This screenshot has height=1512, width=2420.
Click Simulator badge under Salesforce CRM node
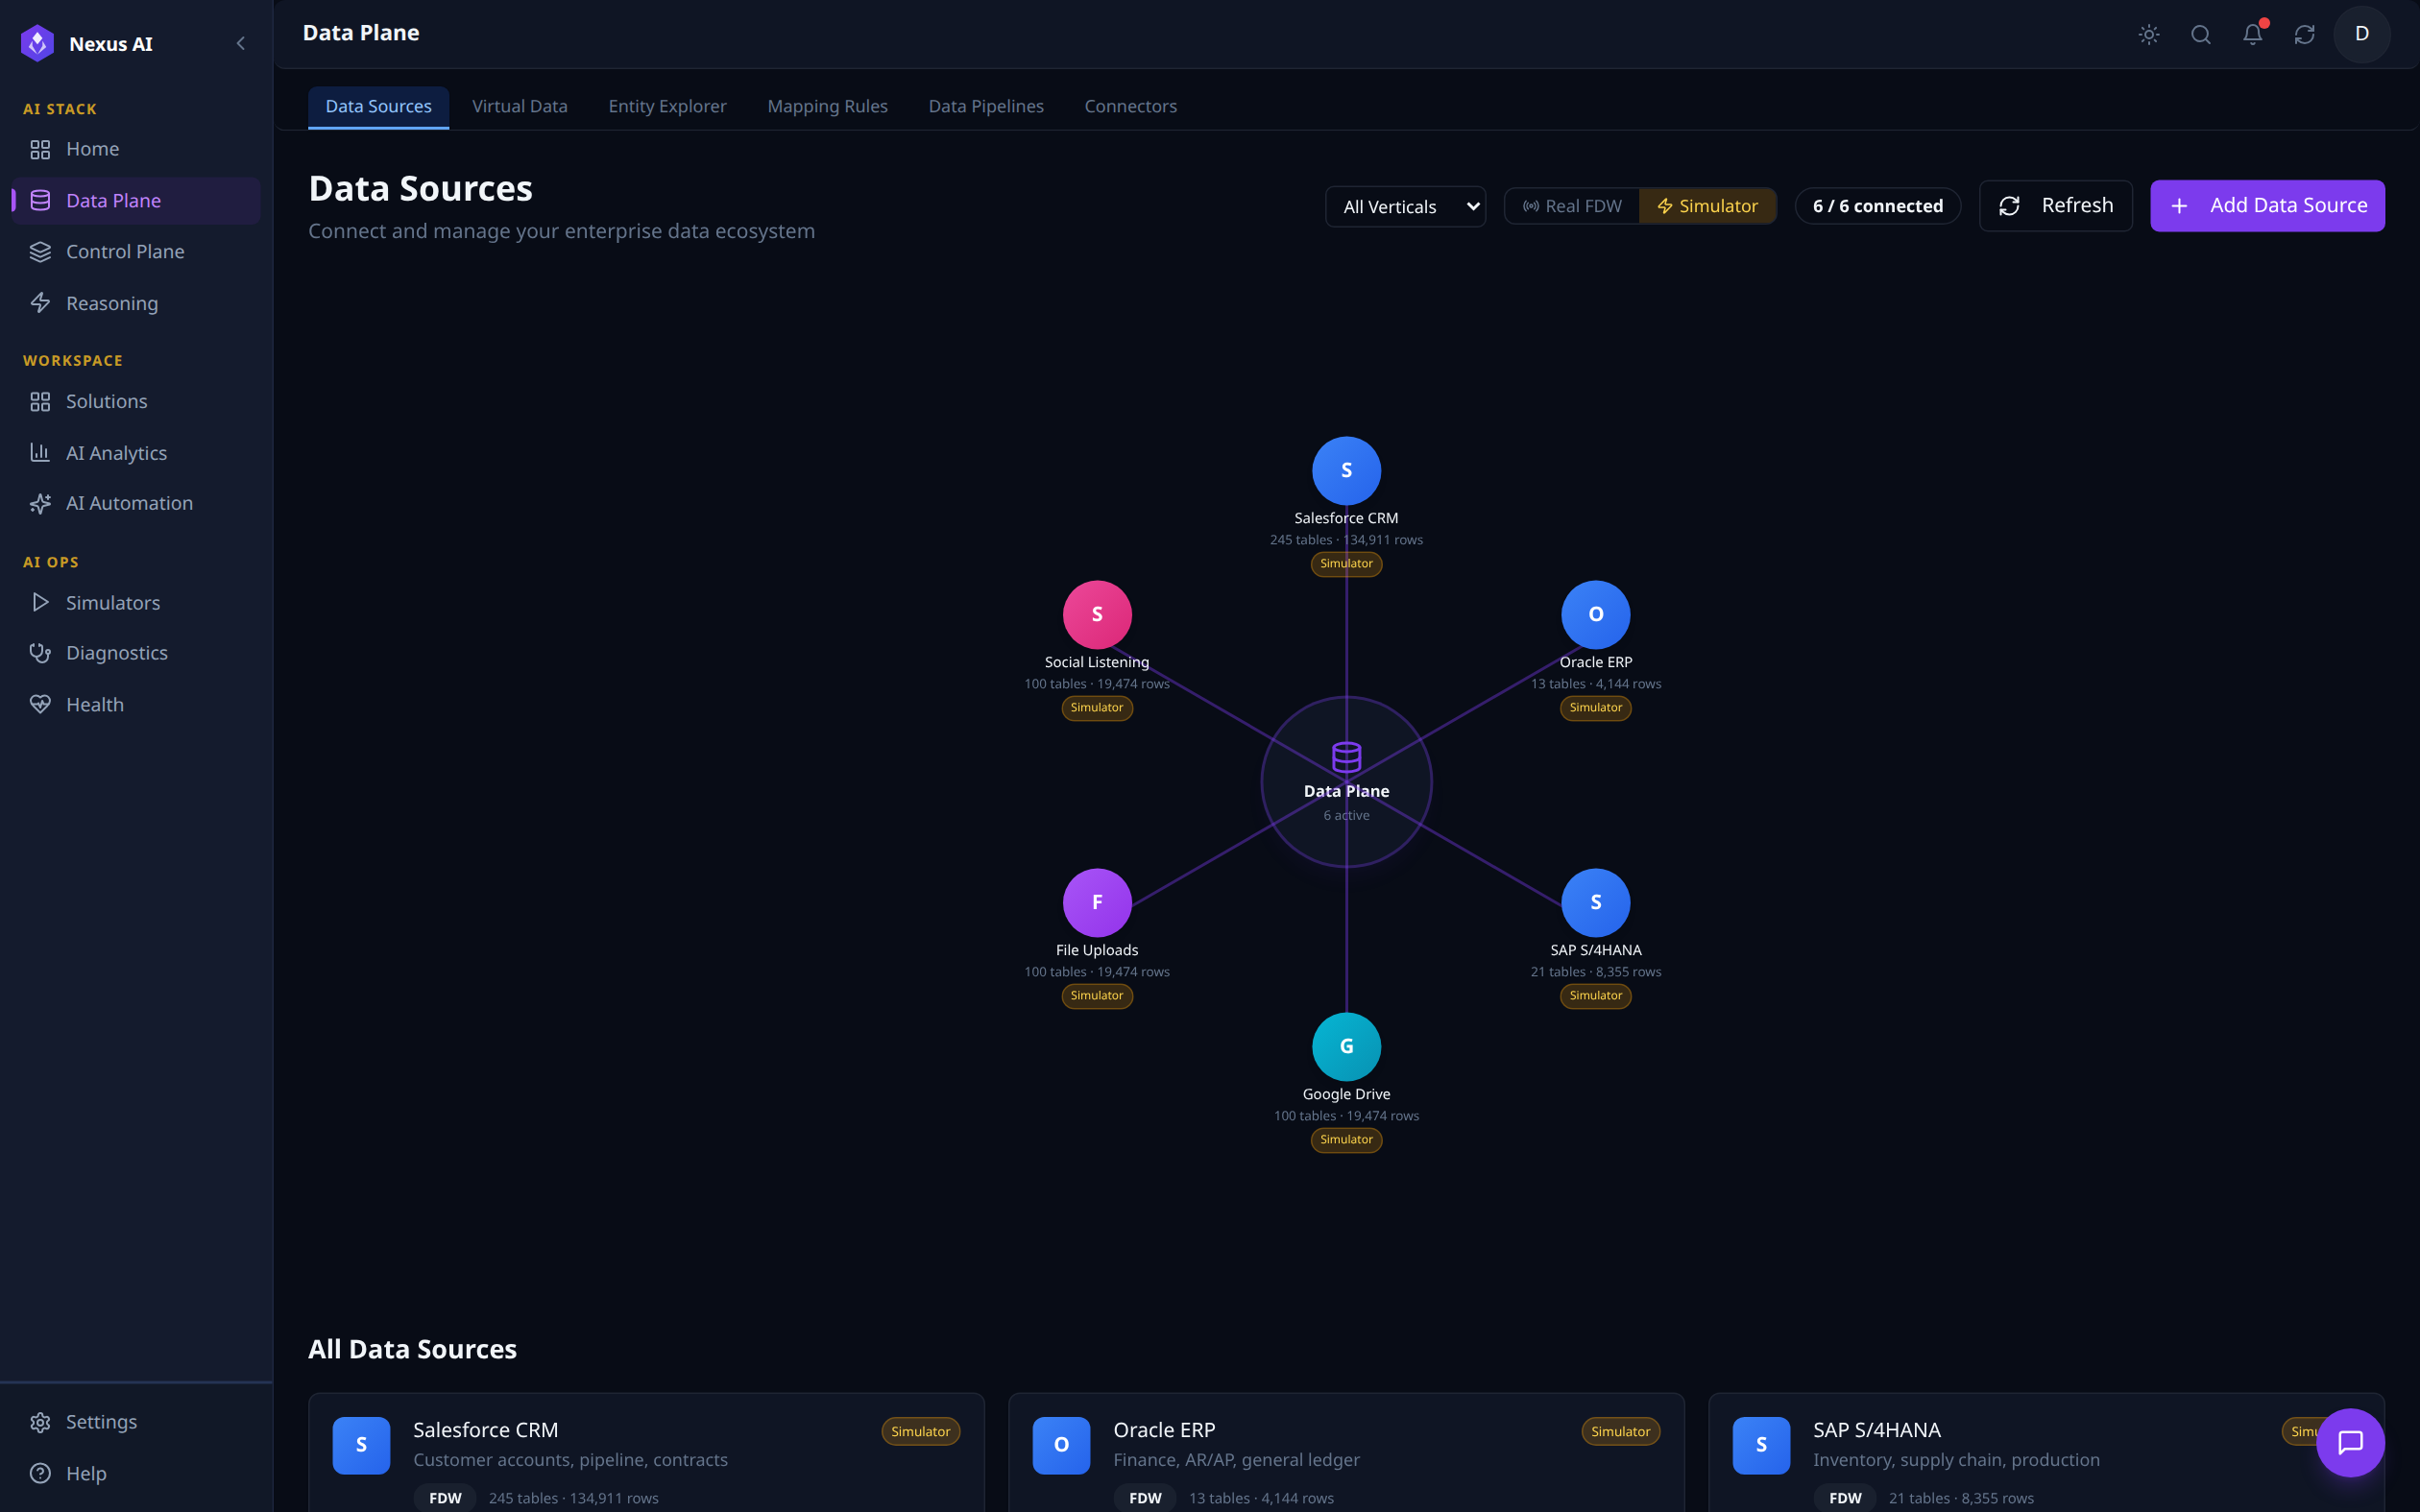[x=1346, y=564]
